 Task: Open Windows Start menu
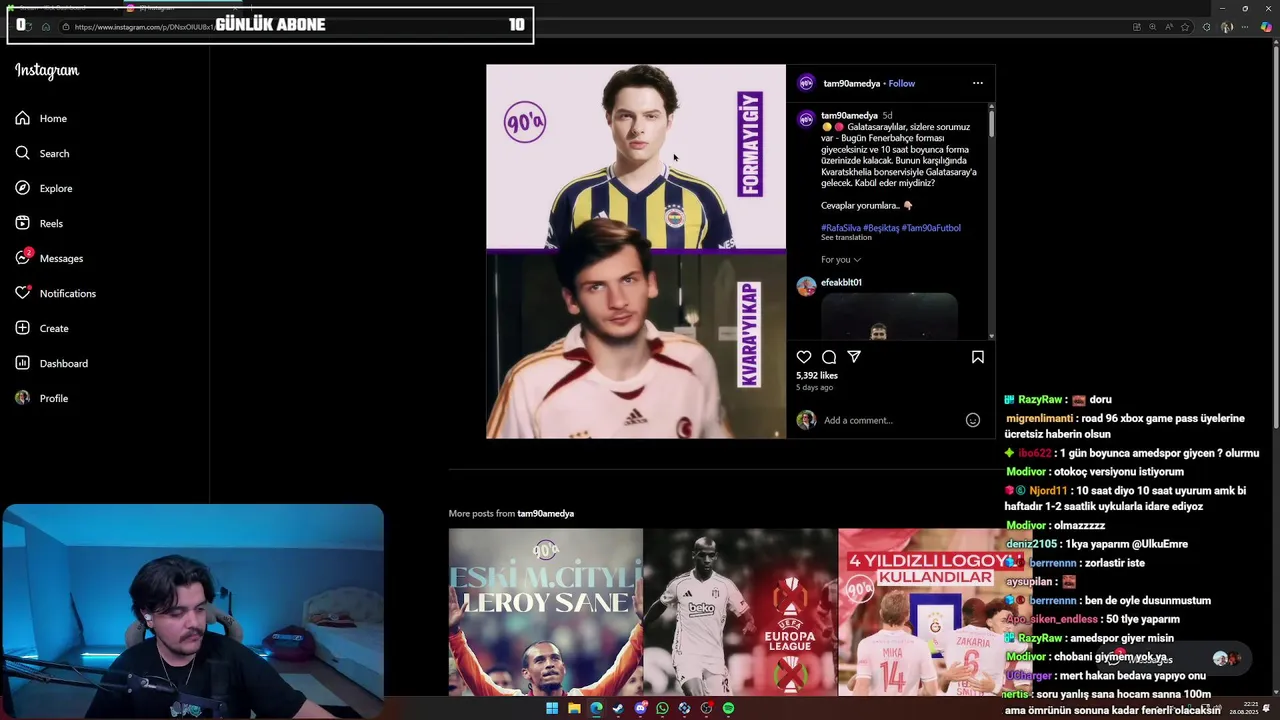click(x=552, y=708)
